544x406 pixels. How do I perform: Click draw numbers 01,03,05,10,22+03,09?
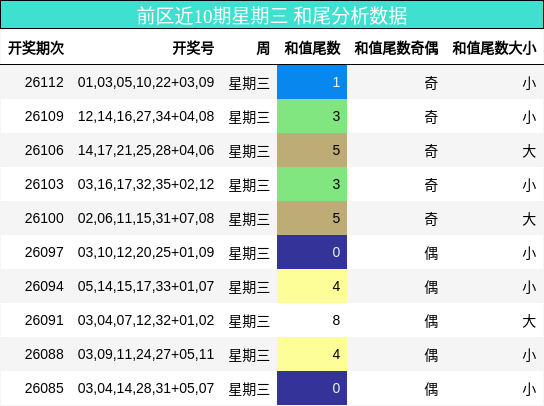[x=146, y=83]
